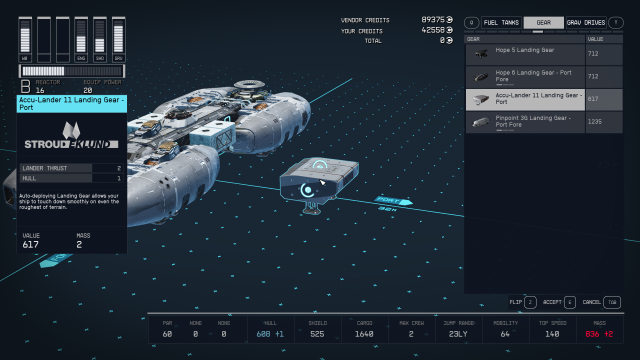Click Accu-Lander 11 list thumbnail icon
Screen dimensions: 640x360
point(481,99)
